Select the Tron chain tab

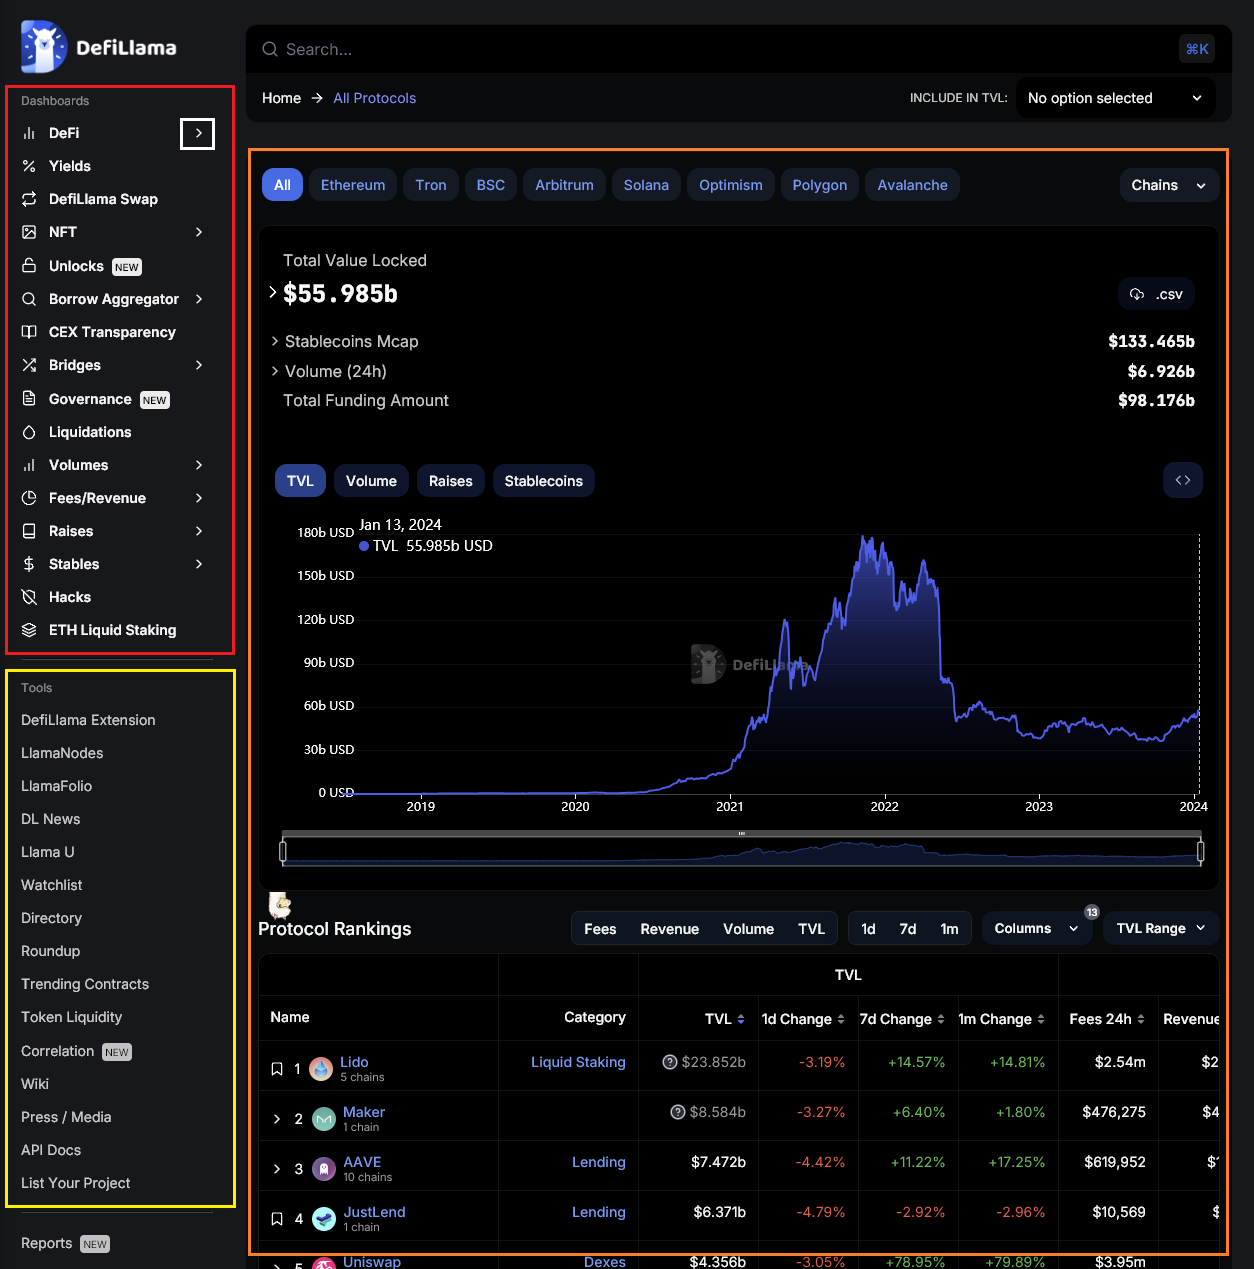tap(431, 185)
